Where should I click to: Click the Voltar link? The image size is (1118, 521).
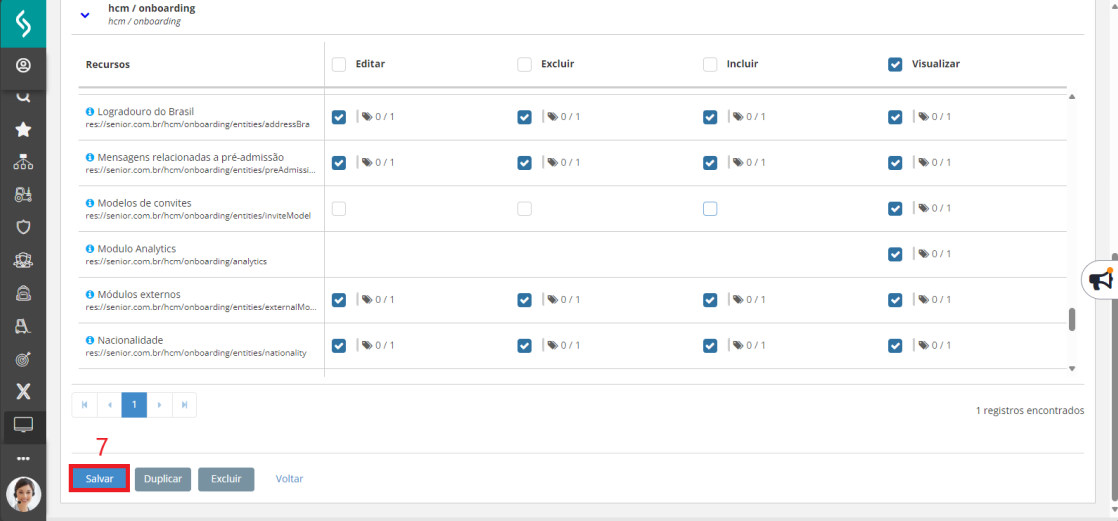point(289,479)
